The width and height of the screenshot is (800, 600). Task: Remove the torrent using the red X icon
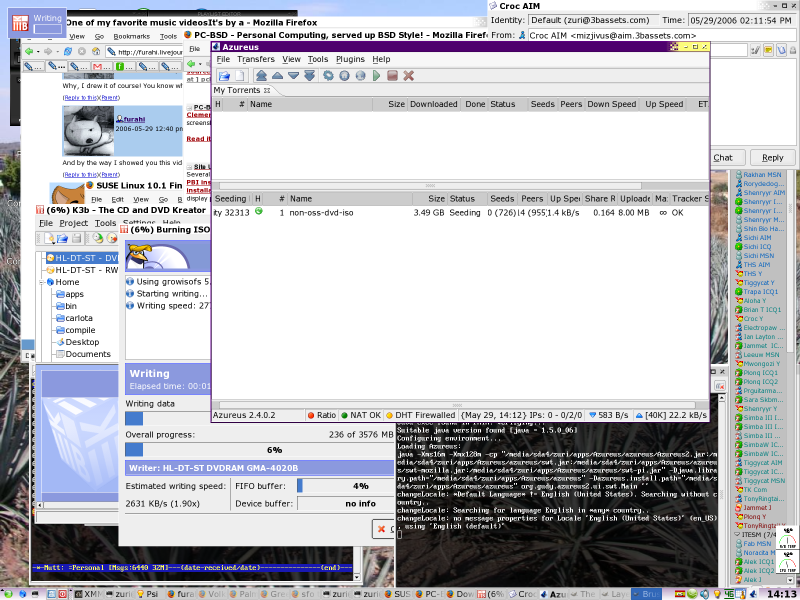[x=408, y=75]
